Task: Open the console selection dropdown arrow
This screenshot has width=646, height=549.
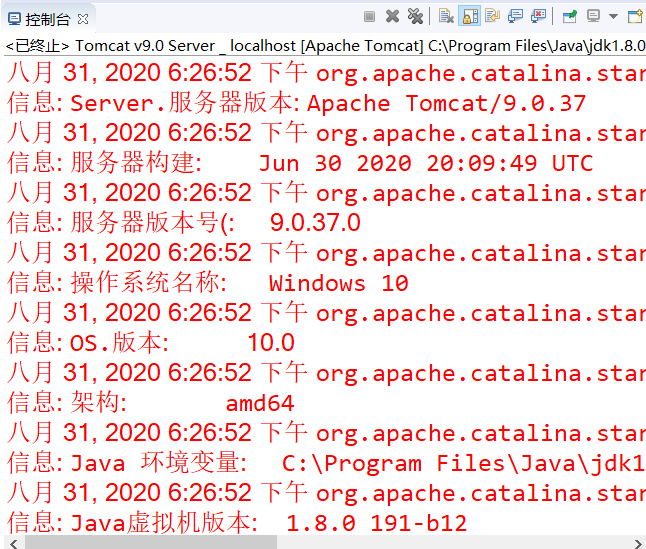Action: (x=613, y=16)
